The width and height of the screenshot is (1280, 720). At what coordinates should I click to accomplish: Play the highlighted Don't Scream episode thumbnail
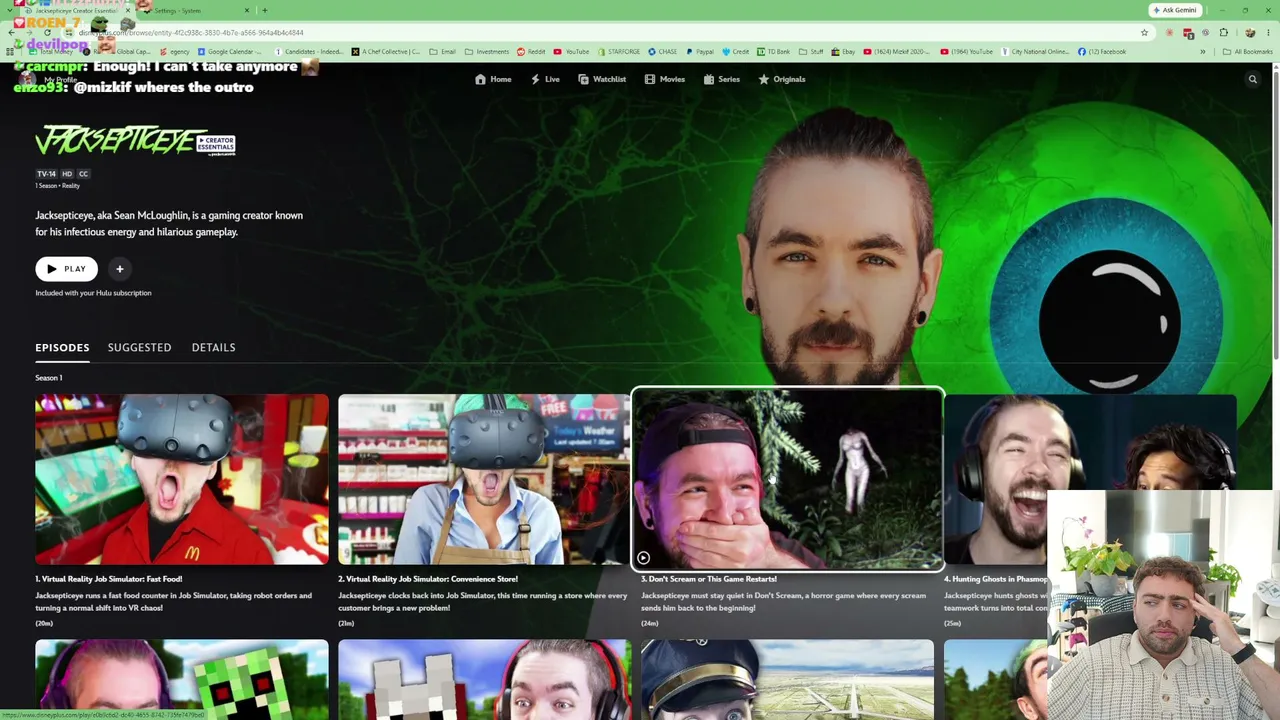[788, 479]
